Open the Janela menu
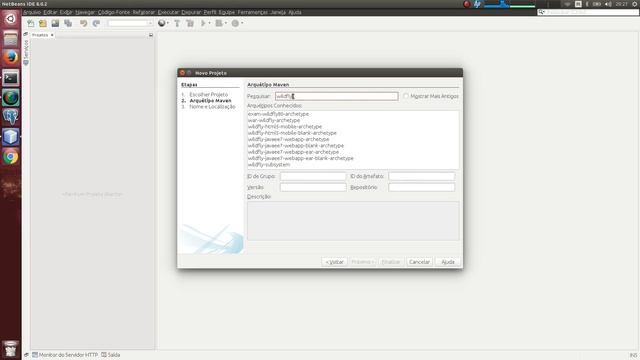The width and height of the screenshot is (640, 360). (x=278, y=12)
